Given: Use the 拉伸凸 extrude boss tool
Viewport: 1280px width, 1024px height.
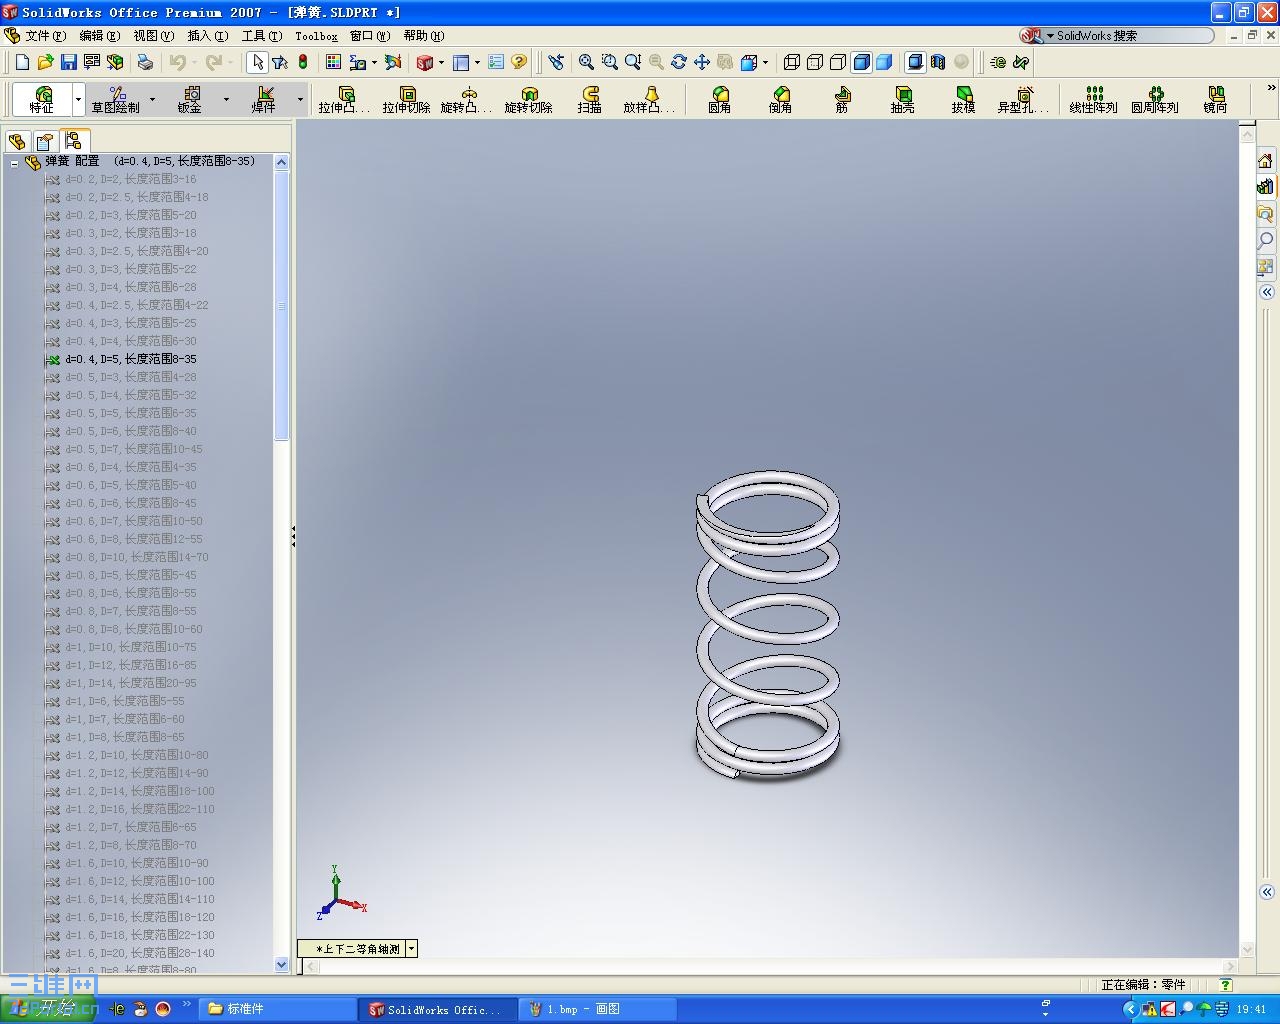Looking at the screenshot, I should pyautogui.click(x=345, y=99).
